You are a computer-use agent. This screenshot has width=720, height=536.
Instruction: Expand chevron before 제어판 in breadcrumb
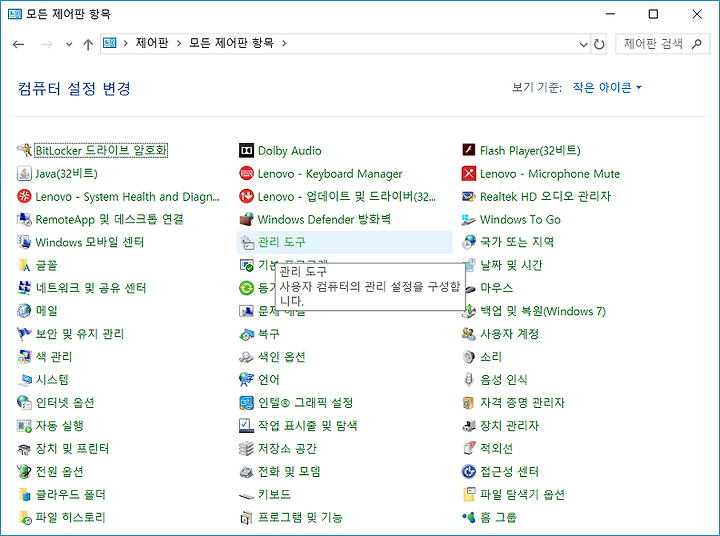pos(125,44)
